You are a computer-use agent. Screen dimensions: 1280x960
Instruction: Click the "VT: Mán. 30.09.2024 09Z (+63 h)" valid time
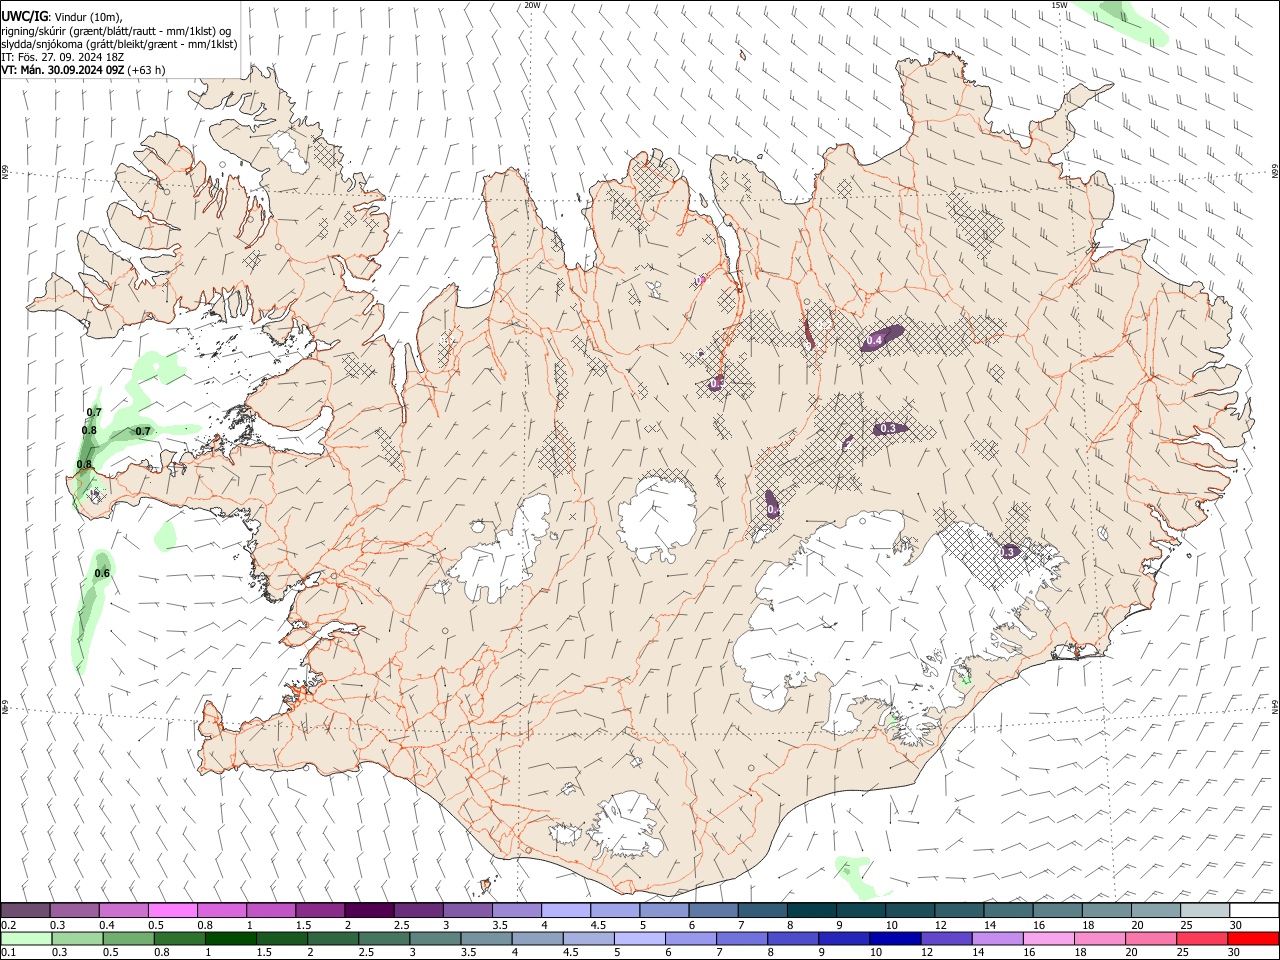tap(83, 70)
